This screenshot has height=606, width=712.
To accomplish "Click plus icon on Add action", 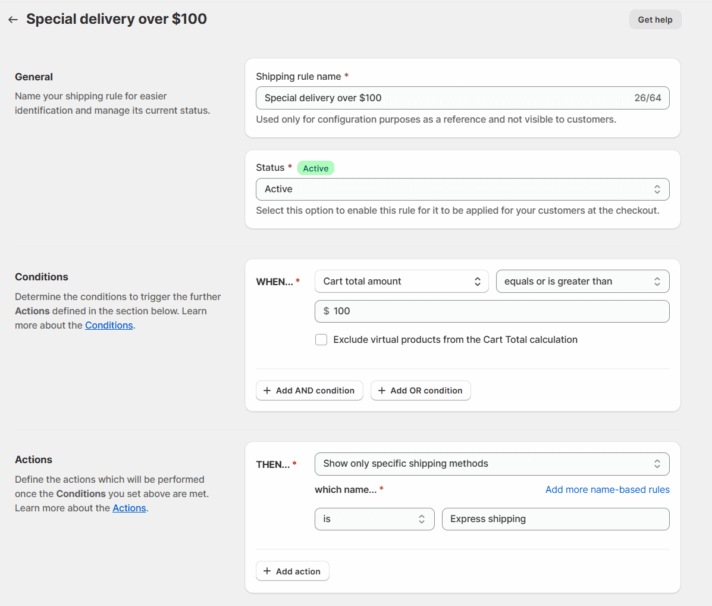I will [x=267, y=572].
